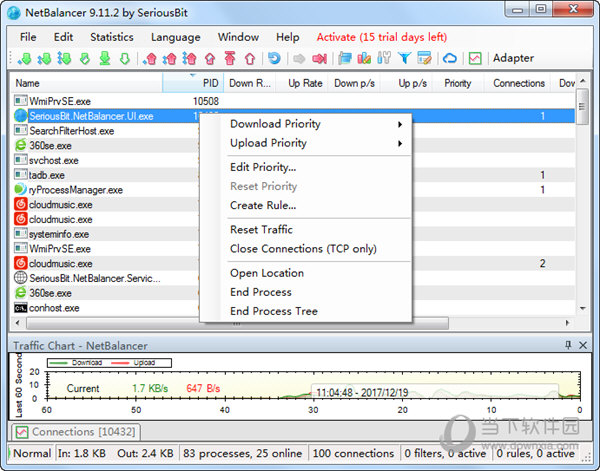Open the Language menu
This screenshot has width=600, height=471.
tap(176, 37)
